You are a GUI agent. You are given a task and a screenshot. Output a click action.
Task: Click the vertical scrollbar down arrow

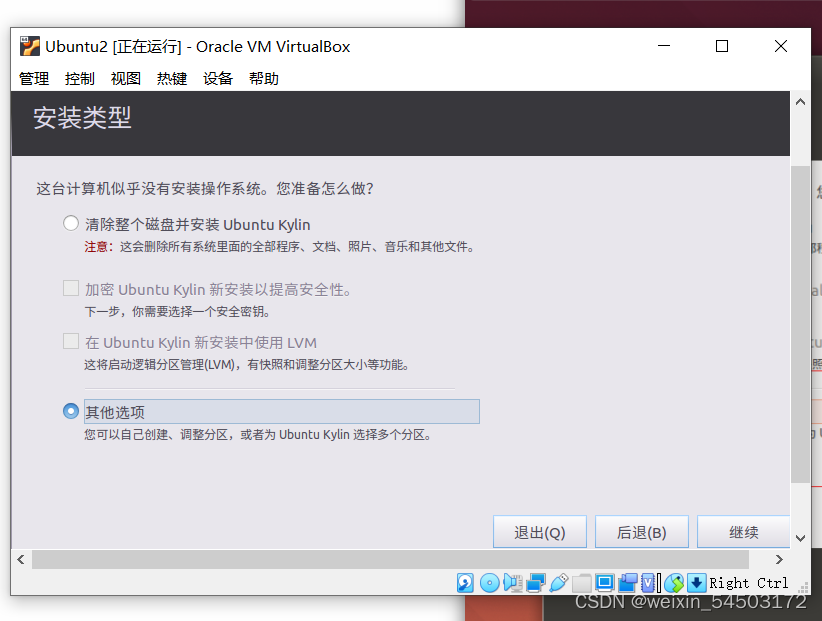pyautogui.click(x=800, y=537)
